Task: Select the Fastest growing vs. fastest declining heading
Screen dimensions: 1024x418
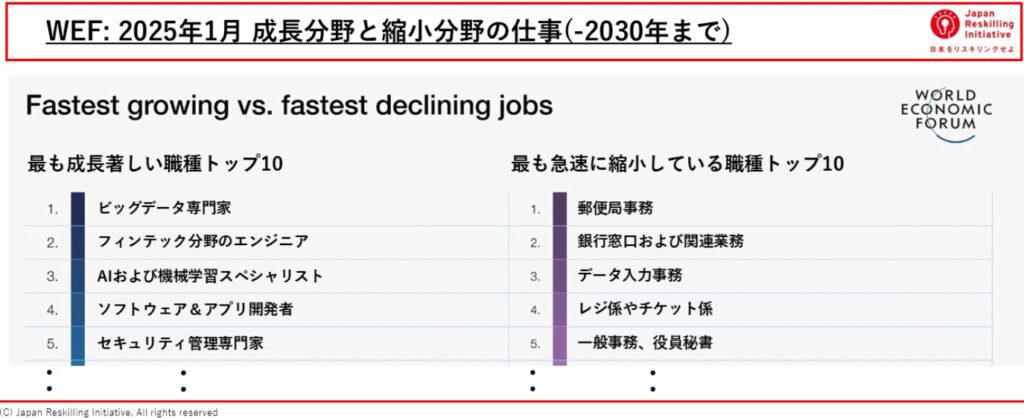Action: (289, 106)
